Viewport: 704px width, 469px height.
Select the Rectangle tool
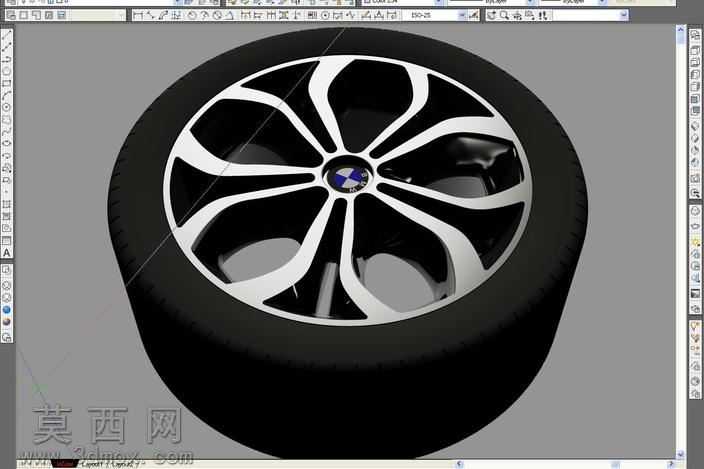[x=7, y=83]
